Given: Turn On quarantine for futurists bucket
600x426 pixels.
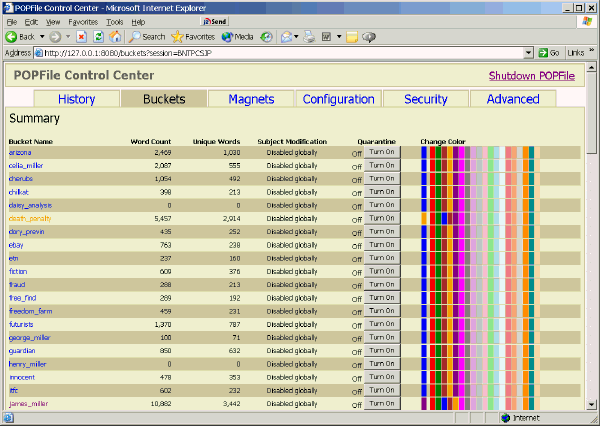Looking at the screenshot, I should (x=382, y=324).
